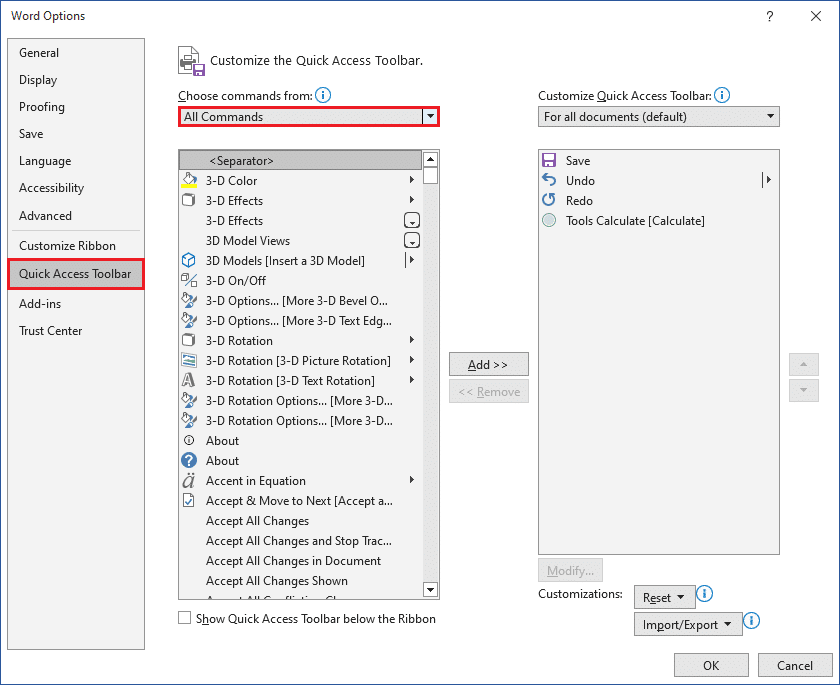Expand the Reset dropdown button
Viewport: 840px width, 685px height.
(663, 598)
